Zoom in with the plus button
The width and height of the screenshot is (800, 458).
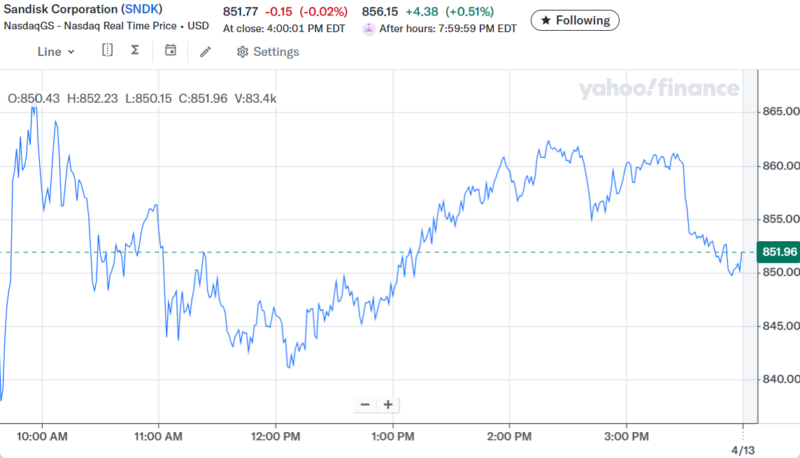(x=387, y=405)
